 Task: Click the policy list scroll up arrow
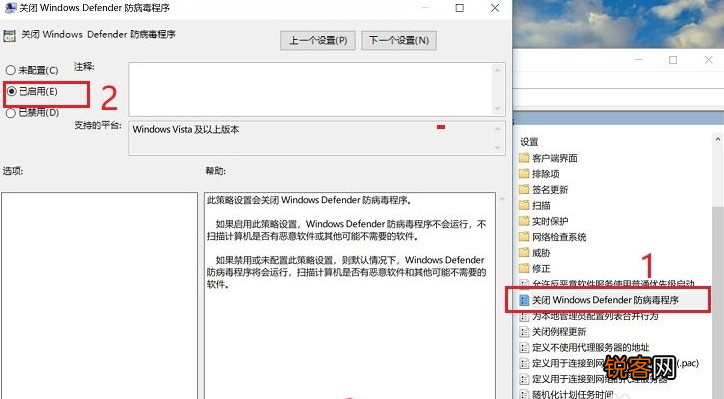718,139
